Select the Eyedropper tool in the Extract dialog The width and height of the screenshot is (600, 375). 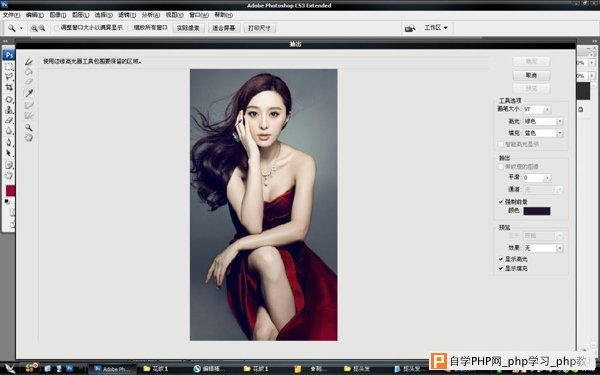[x=29, y=93]
